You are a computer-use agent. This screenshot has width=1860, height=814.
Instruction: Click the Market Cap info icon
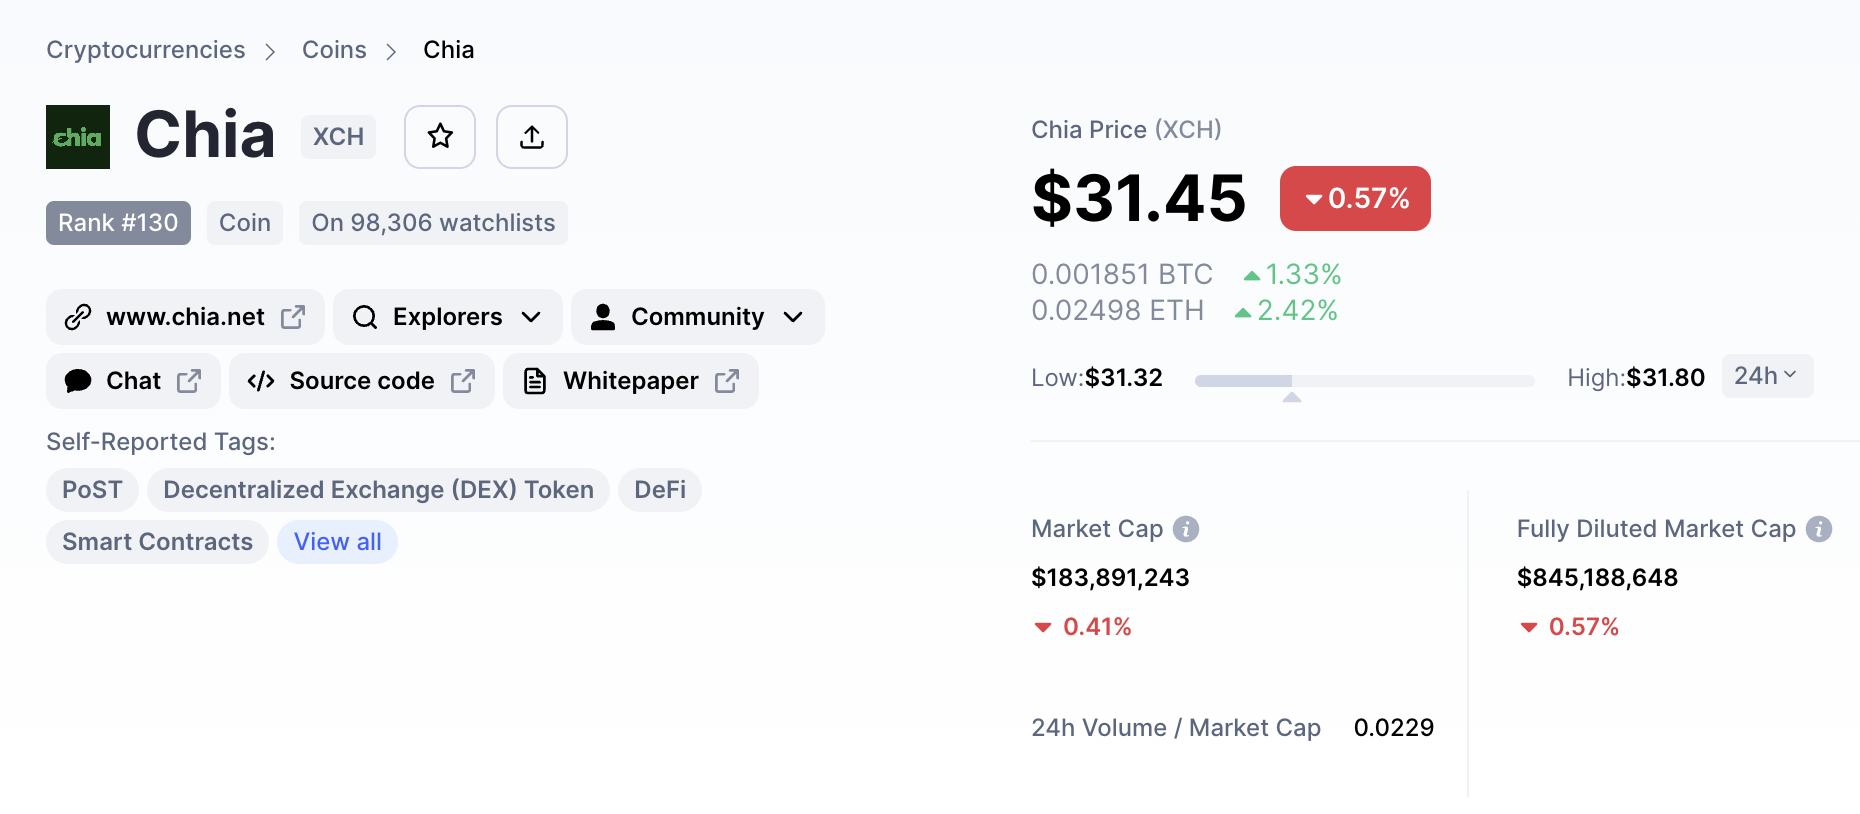coord(1186,529)
